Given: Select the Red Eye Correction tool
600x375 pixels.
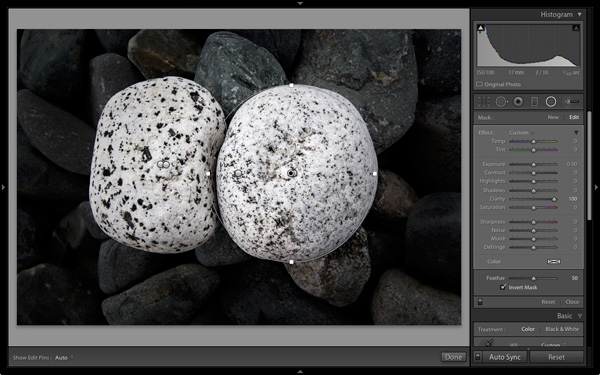Looking at the screenshot, I should 518,101.
